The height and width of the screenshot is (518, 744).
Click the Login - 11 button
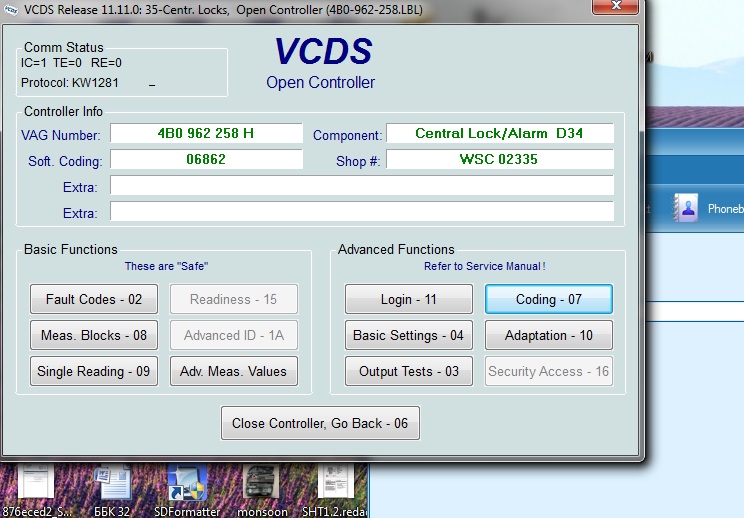click(x=409, y=299)
